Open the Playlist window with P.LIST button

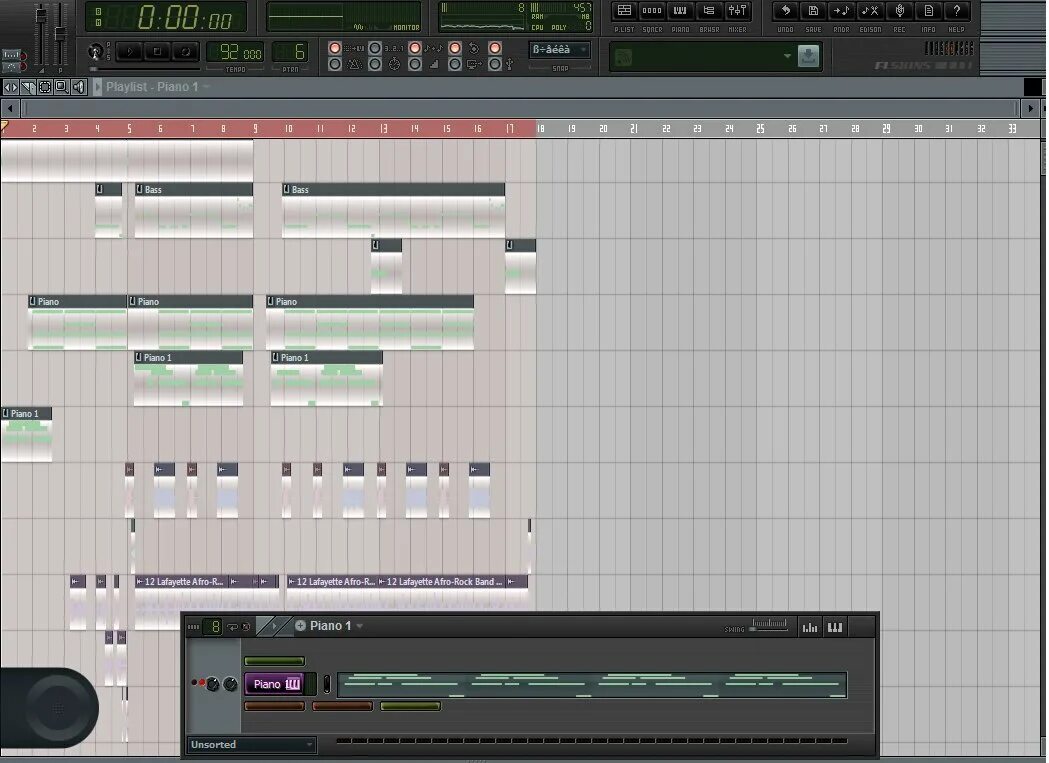pos(624,11)
